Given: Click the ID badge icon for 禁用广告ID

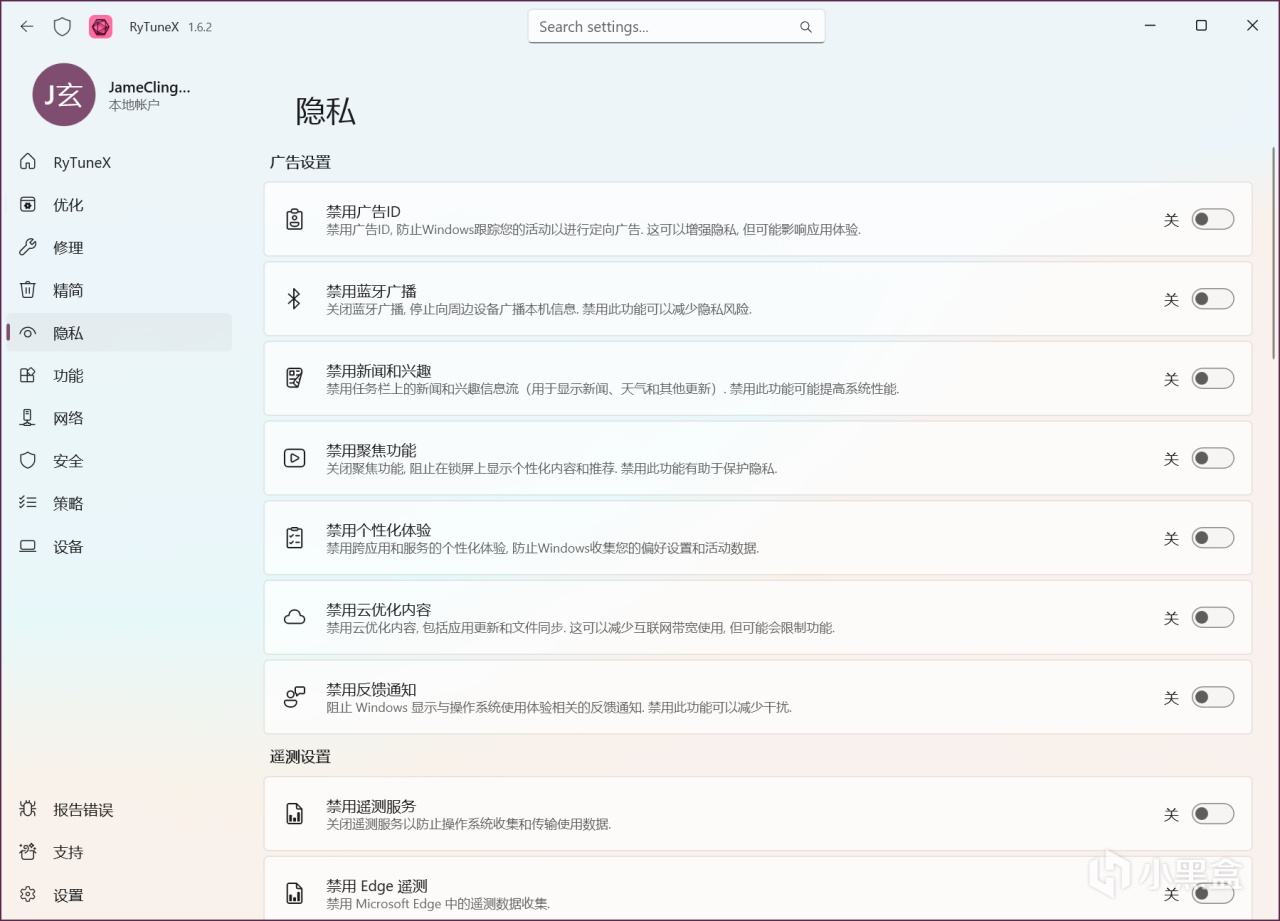Looking at the screenshot, I should point(294,219).
